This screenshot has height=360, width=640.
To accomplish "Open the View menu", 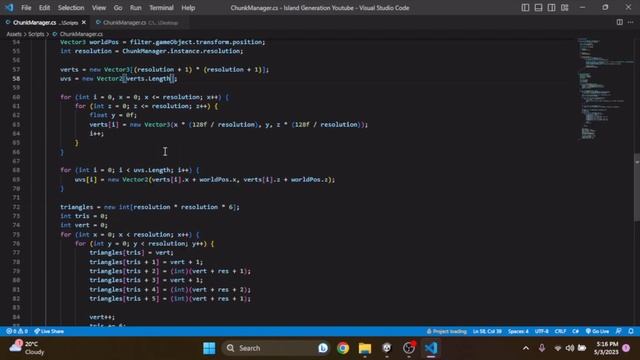I will [98, 8].
